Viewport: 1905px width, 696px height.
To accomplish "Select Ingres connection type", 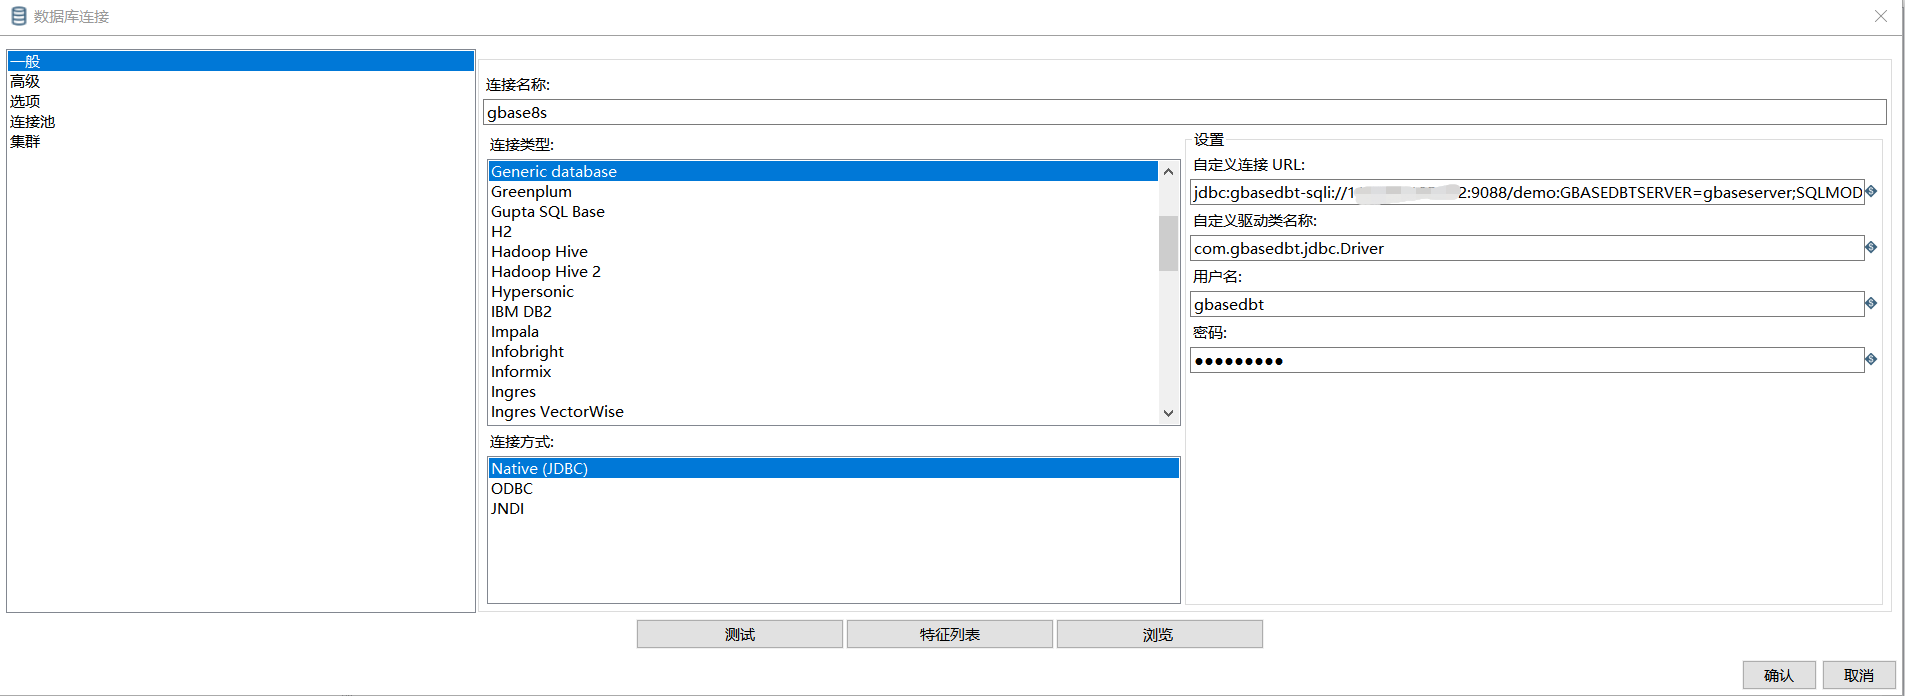I will (823, 391).
